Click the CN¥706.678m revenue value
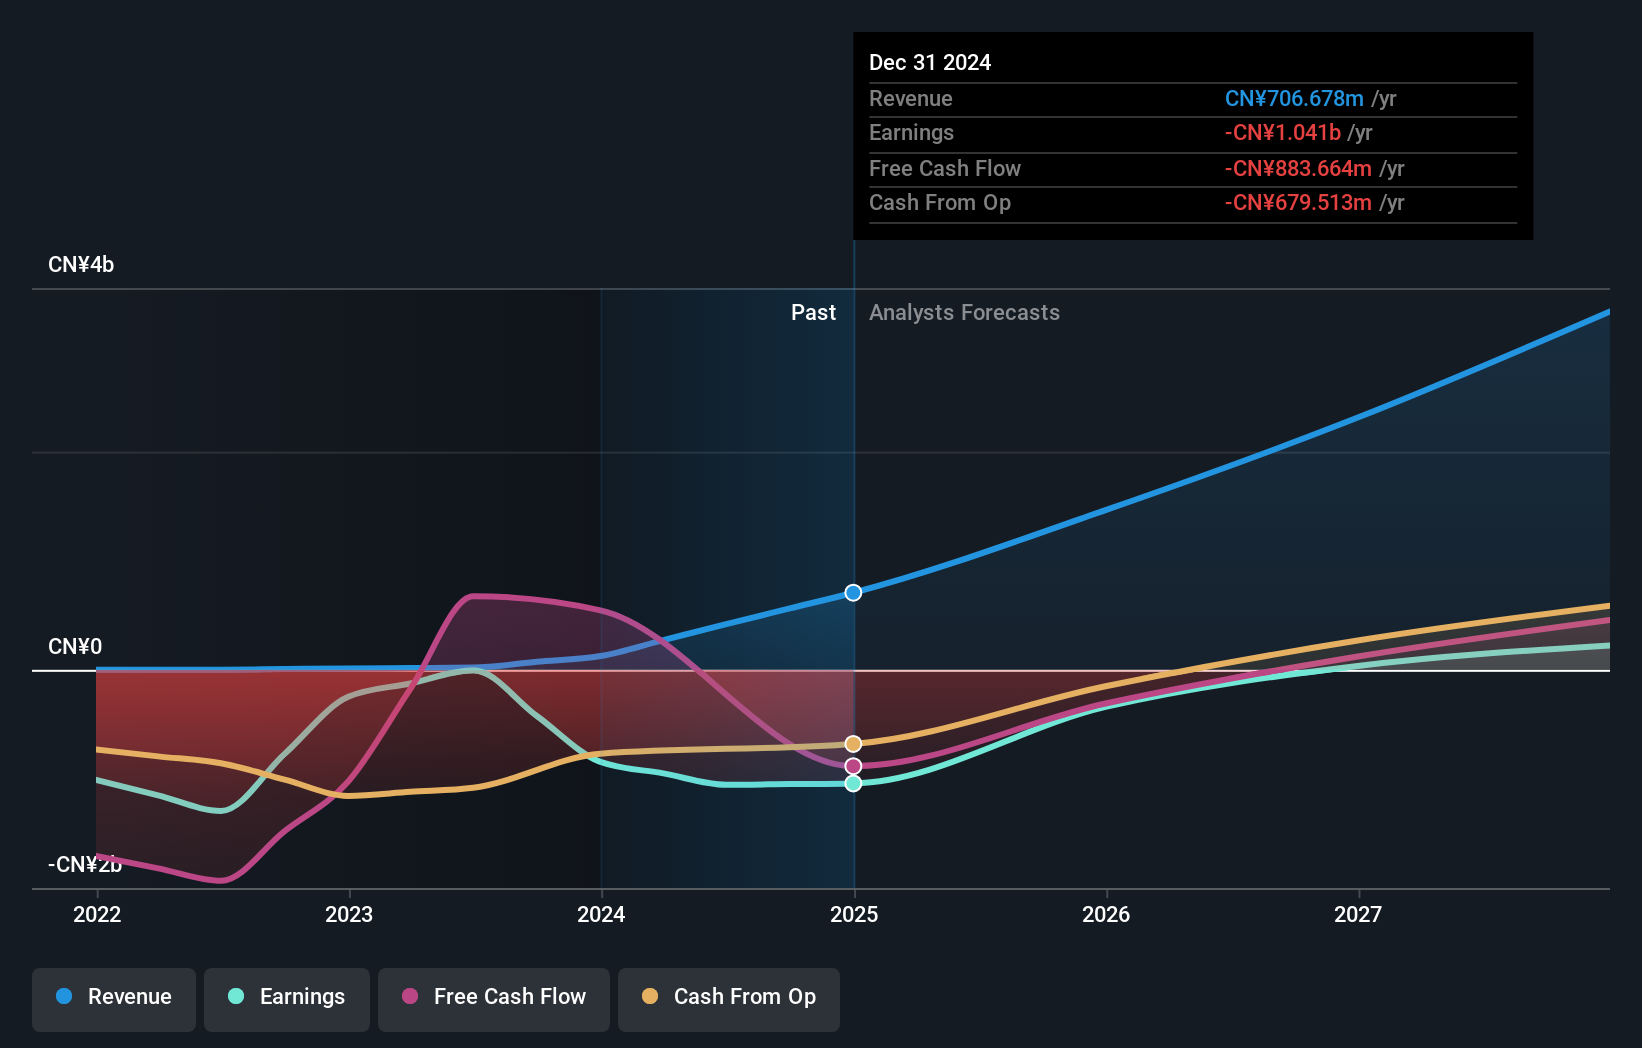Screen dimensions: 1642x1048 tap(1294, 98)
